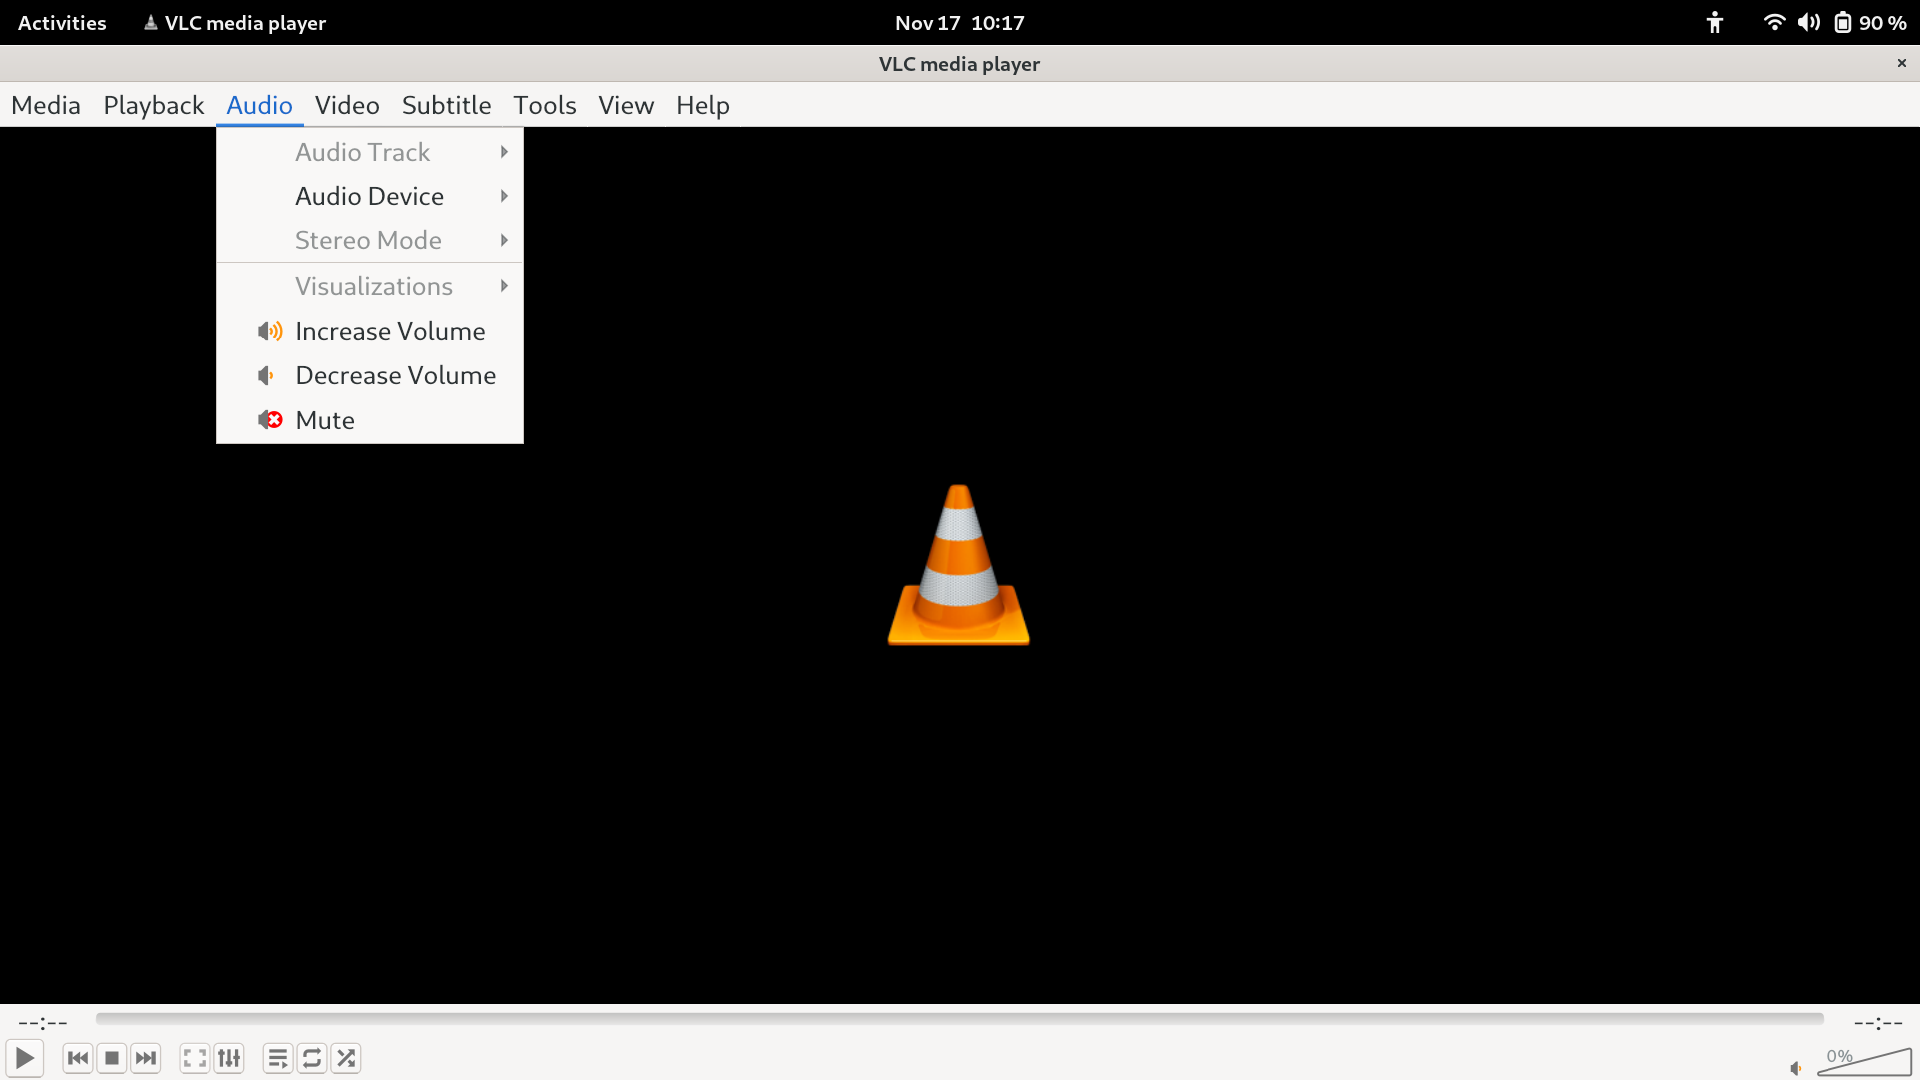Click the seek progress bar
This screenshot has height=1080, width=1920.
(x=960, y=1019)
